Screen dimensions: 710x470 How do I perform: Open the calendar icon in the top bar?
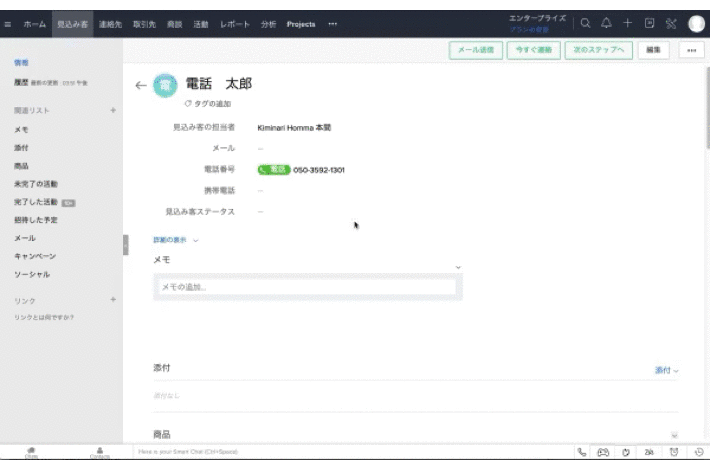click(649, 23)
